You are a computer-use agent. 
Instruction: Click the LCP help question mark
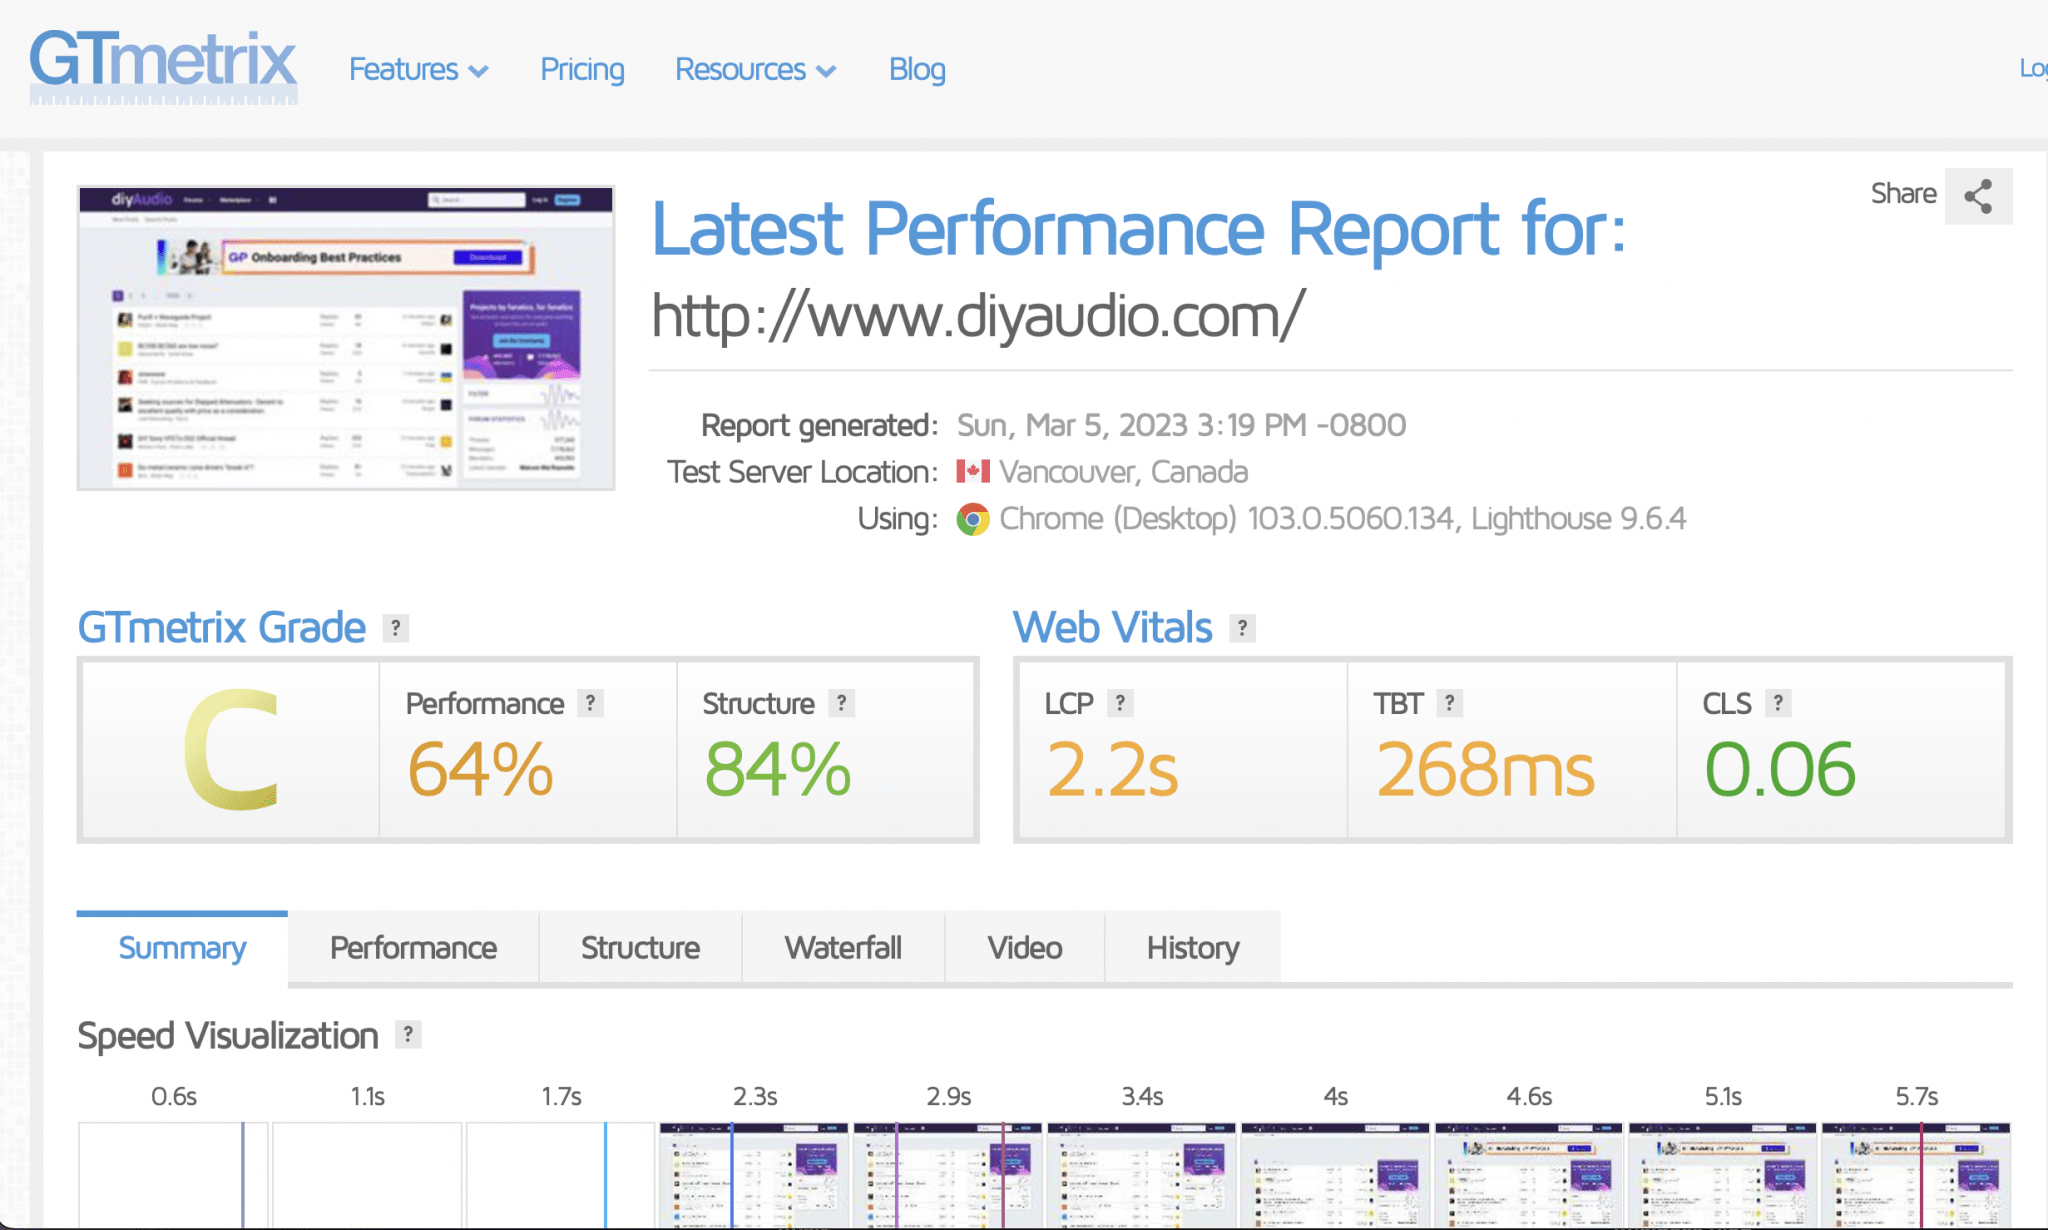click(x=1120, y=703)
